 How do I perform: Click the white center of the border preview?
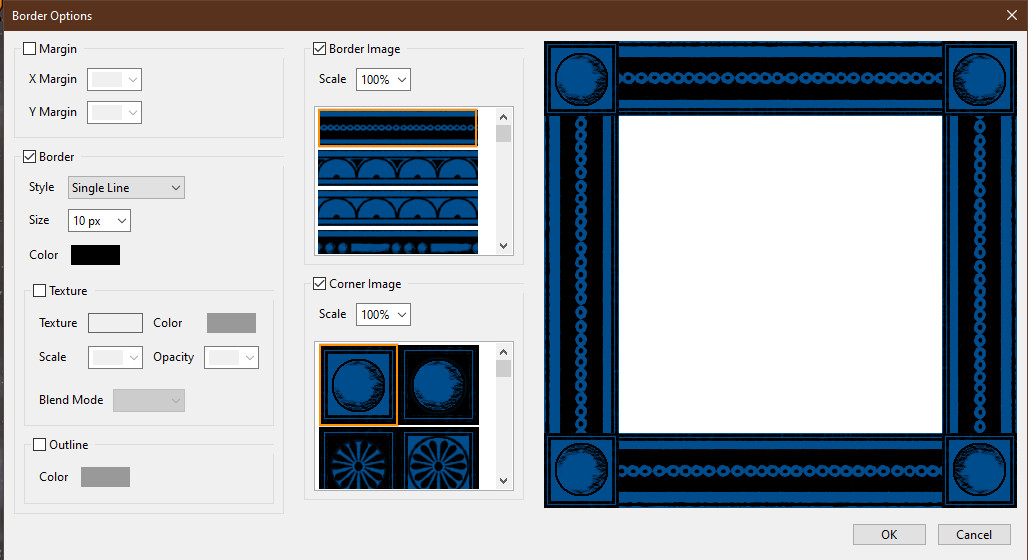[x=780, y=274]
